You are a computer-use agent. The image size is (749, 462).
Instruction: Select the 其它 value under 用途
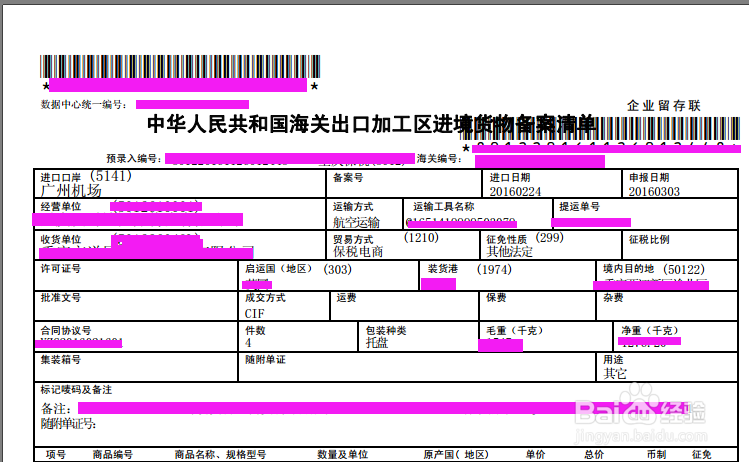coord(615,373)
